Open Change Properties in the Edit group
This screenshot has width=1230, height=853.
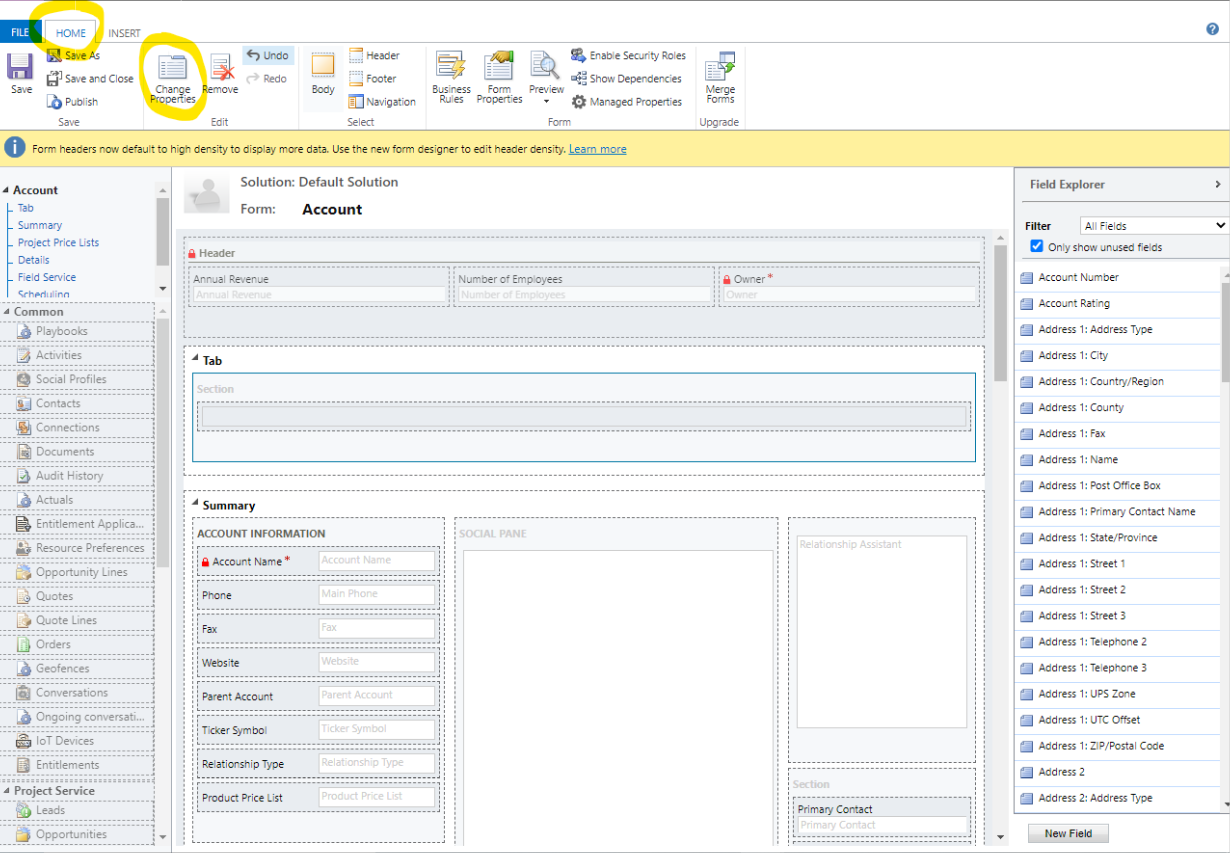click(173, 82)
